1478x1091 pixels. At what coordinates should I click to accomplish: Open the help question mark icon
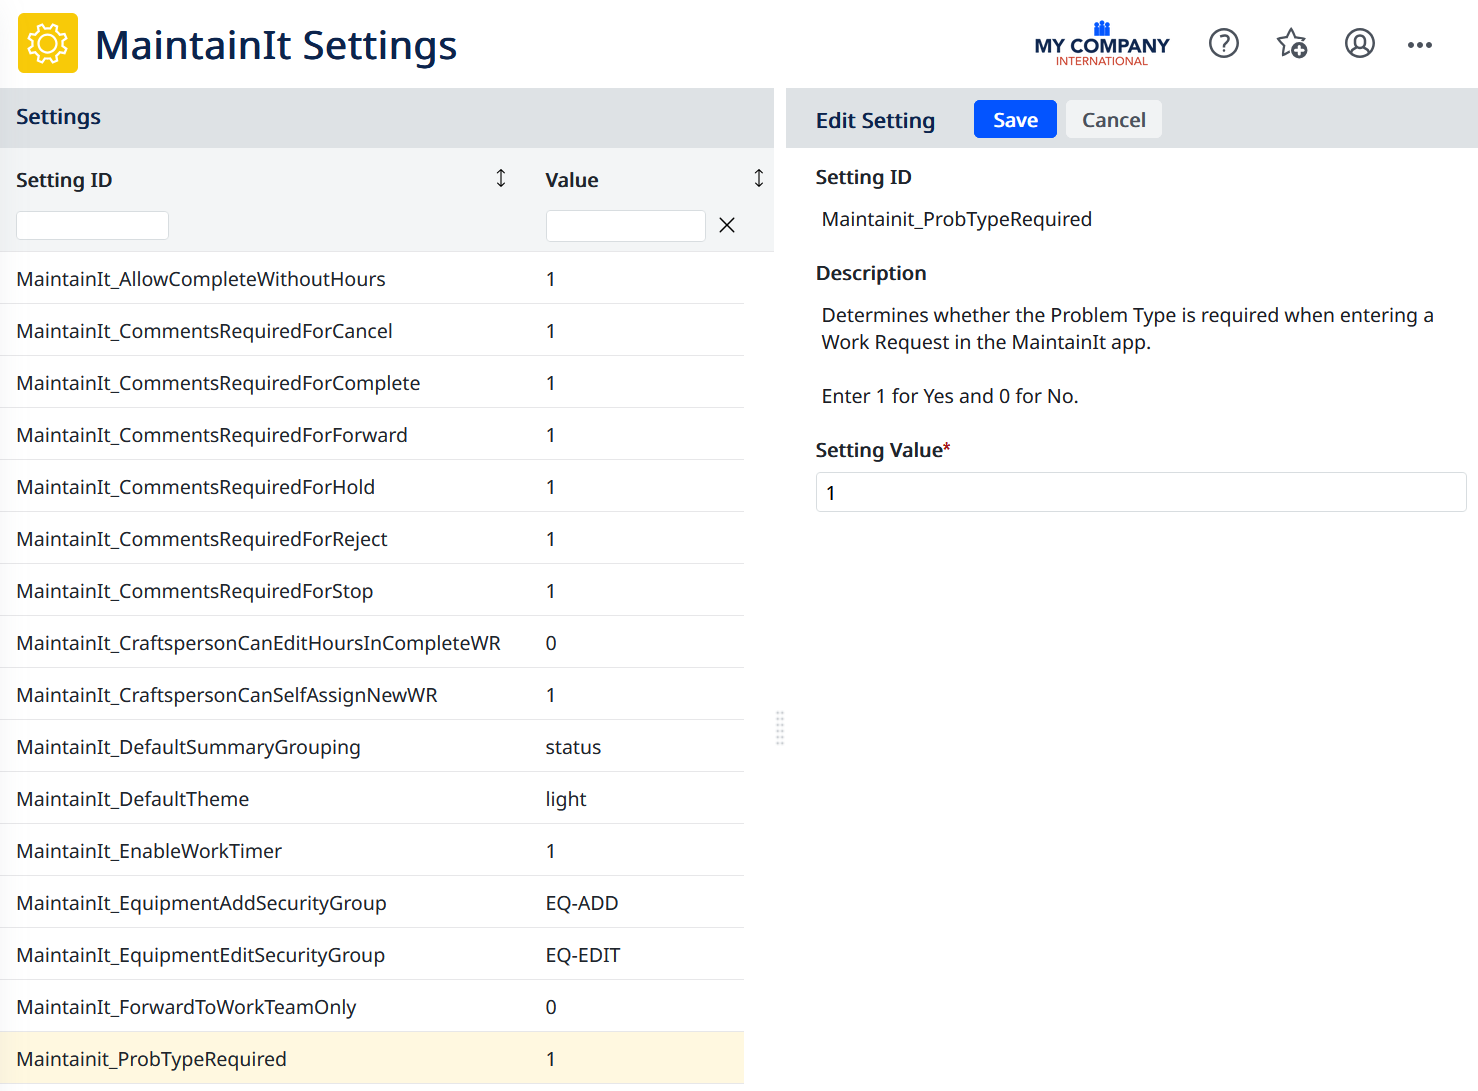tap(1223, 43)
